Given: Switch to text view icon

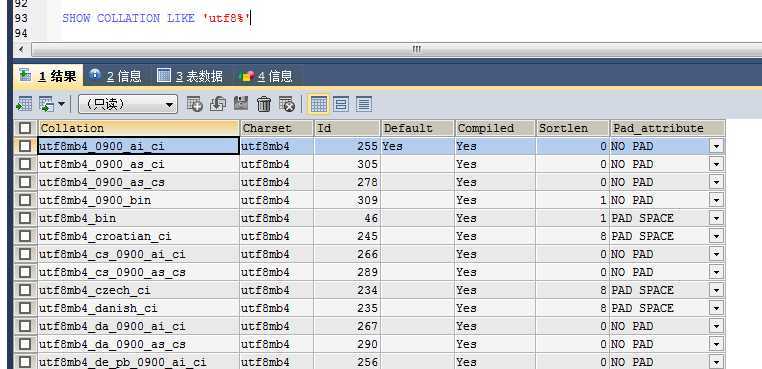Looking at the screenshot, I should [364, 104].
